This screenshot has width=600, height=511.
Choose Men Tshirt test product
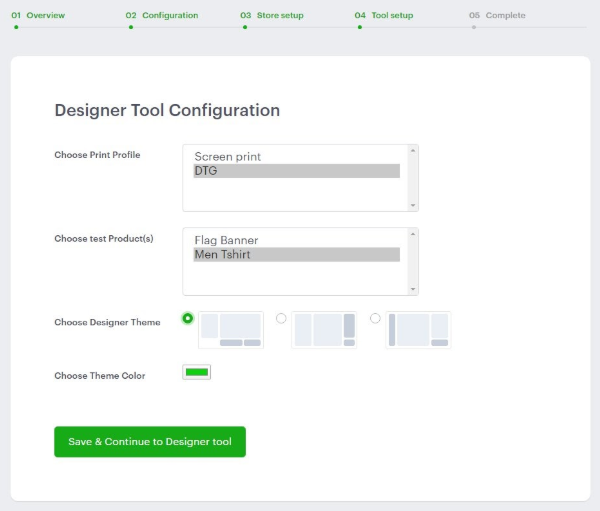[x=295, y=255]
